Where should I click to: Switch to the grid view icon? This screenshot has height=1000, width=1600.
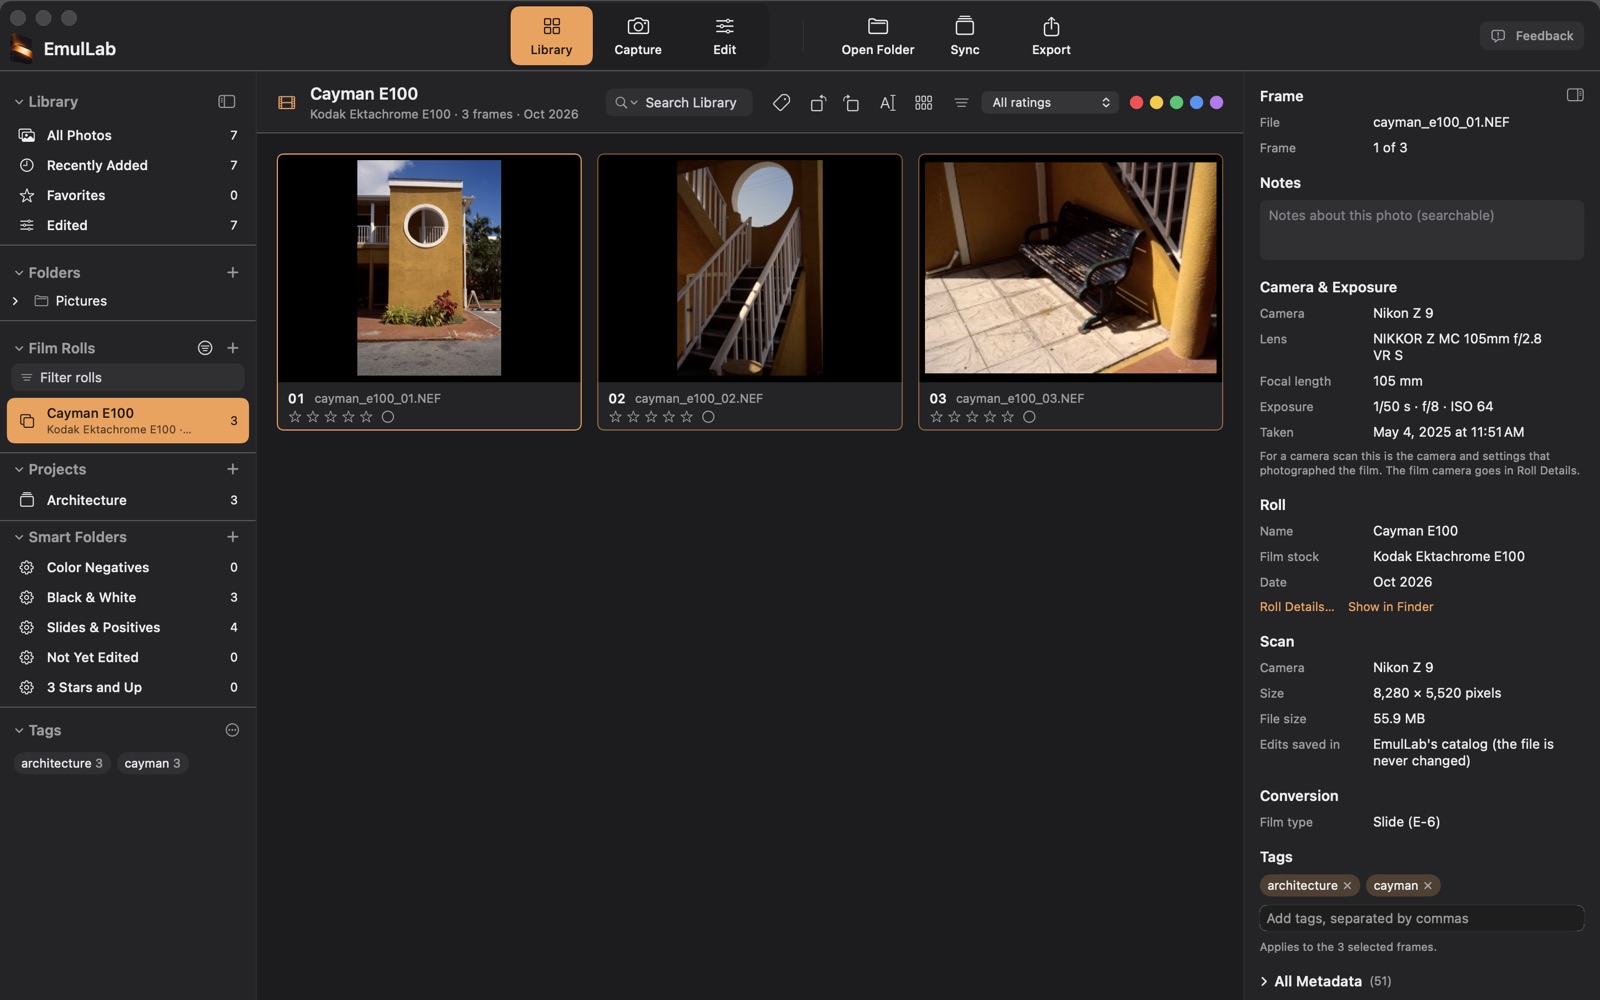tap(923, 102)
